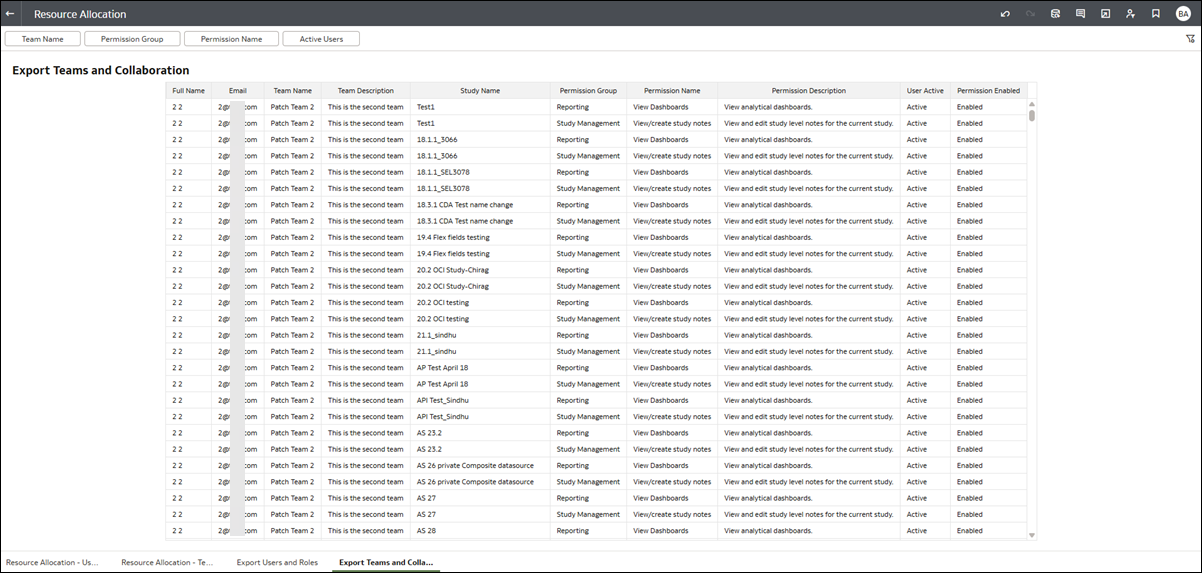This screenshot has height=573, width=1202.
Task: Click the vertical scrollbar thumb
Action: pyautogui.click(x=1032, y=115)
